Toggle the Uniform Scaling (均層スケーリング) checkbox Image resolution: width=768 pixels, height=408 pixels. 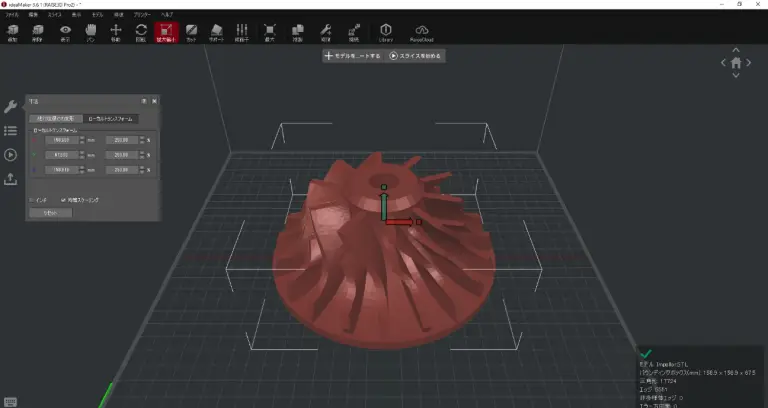tap(64, 199)
